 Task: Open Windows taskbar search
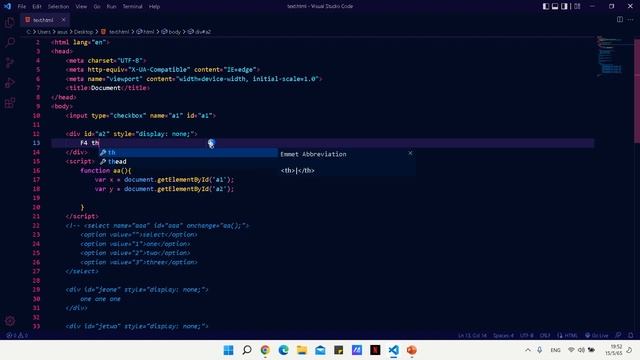tap(247, 350)
